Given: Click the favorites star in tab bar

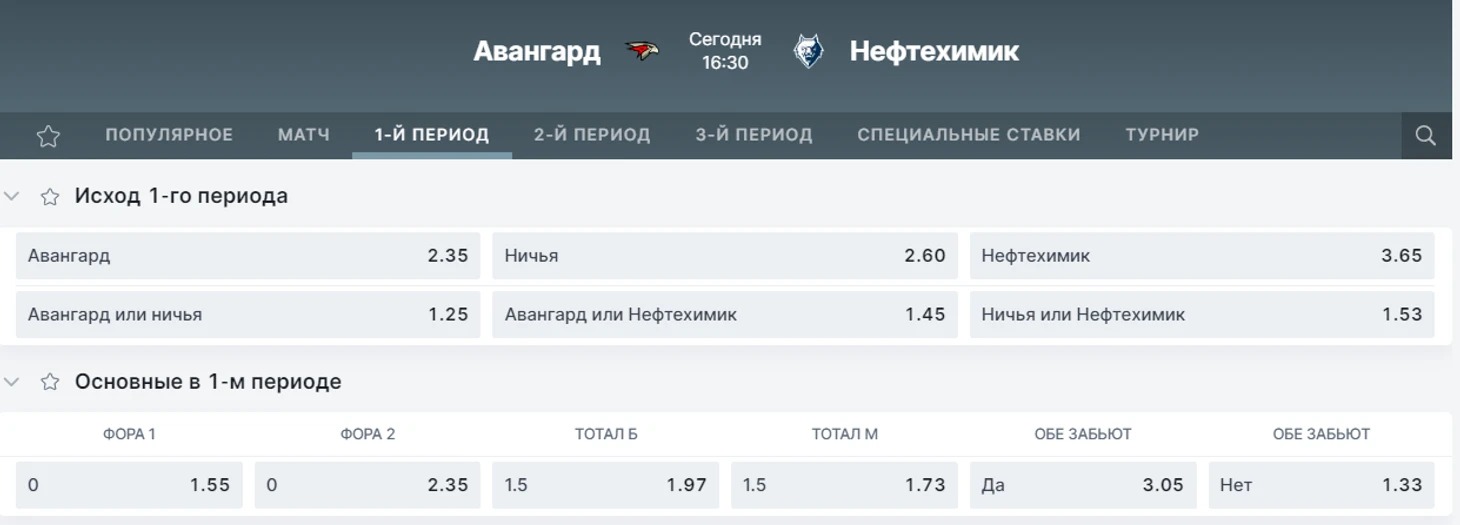Looking at the screenshot, I should pos(48,136).
